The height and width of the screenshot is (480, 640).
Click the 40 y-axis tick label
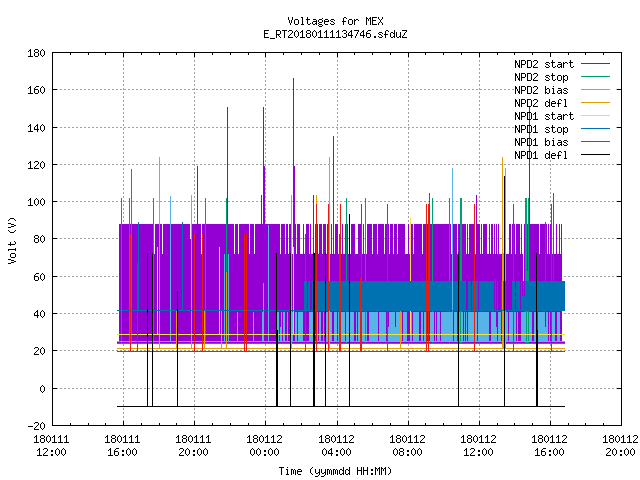click(x=39, y=314)
